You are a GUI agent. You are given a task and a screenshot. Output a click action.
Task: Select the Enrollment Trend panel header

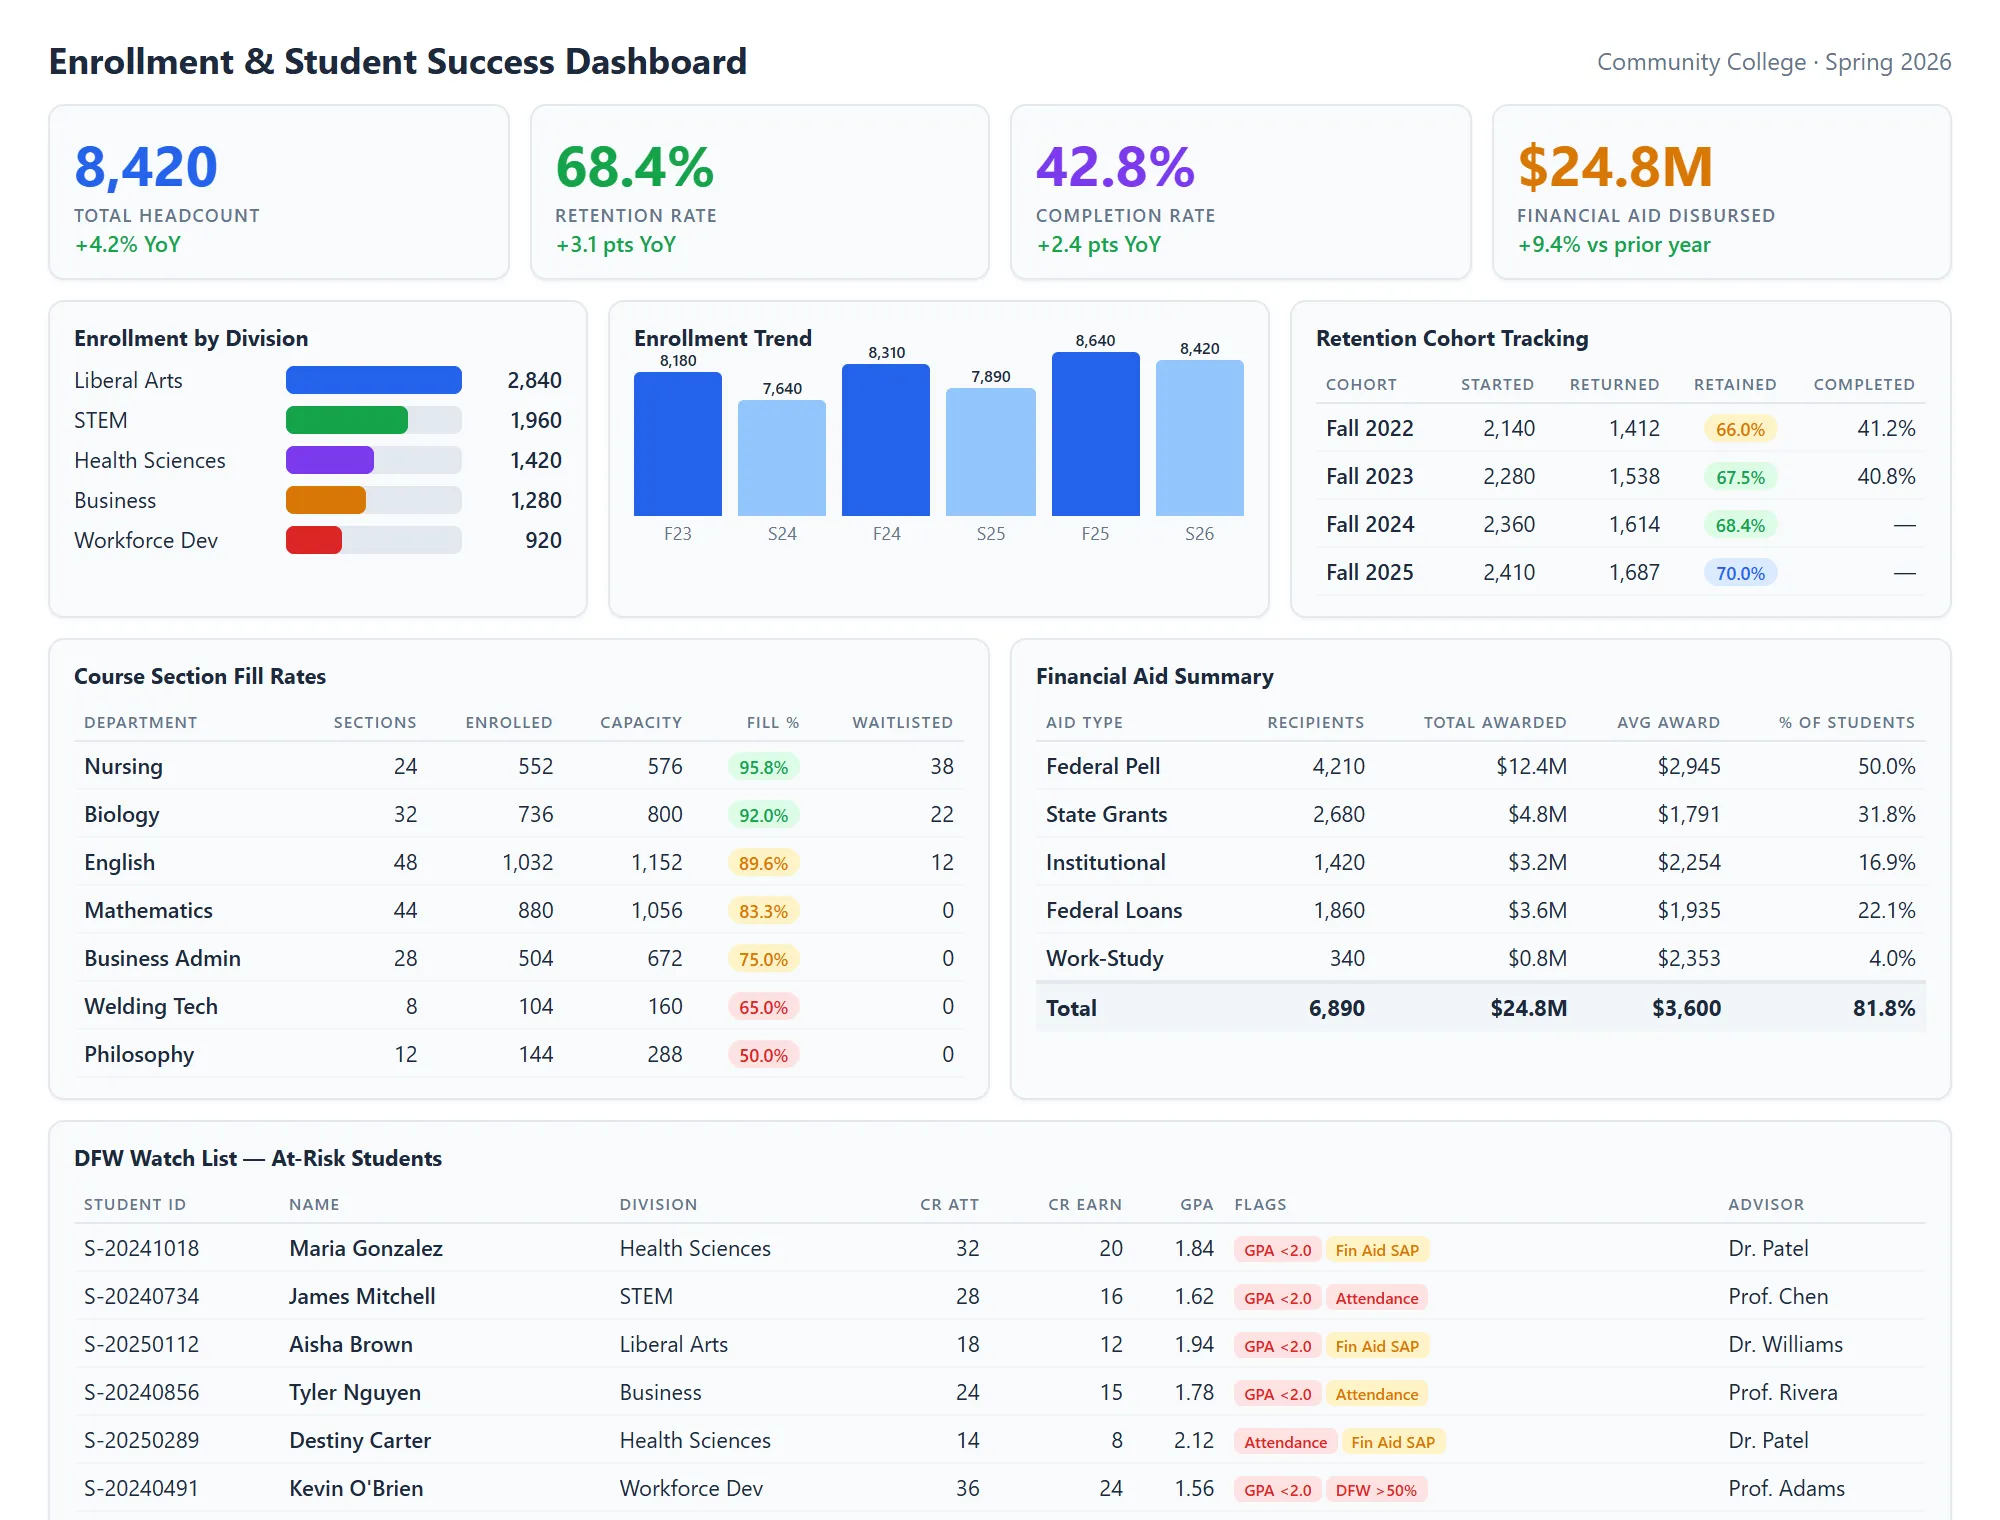[722, 338]
